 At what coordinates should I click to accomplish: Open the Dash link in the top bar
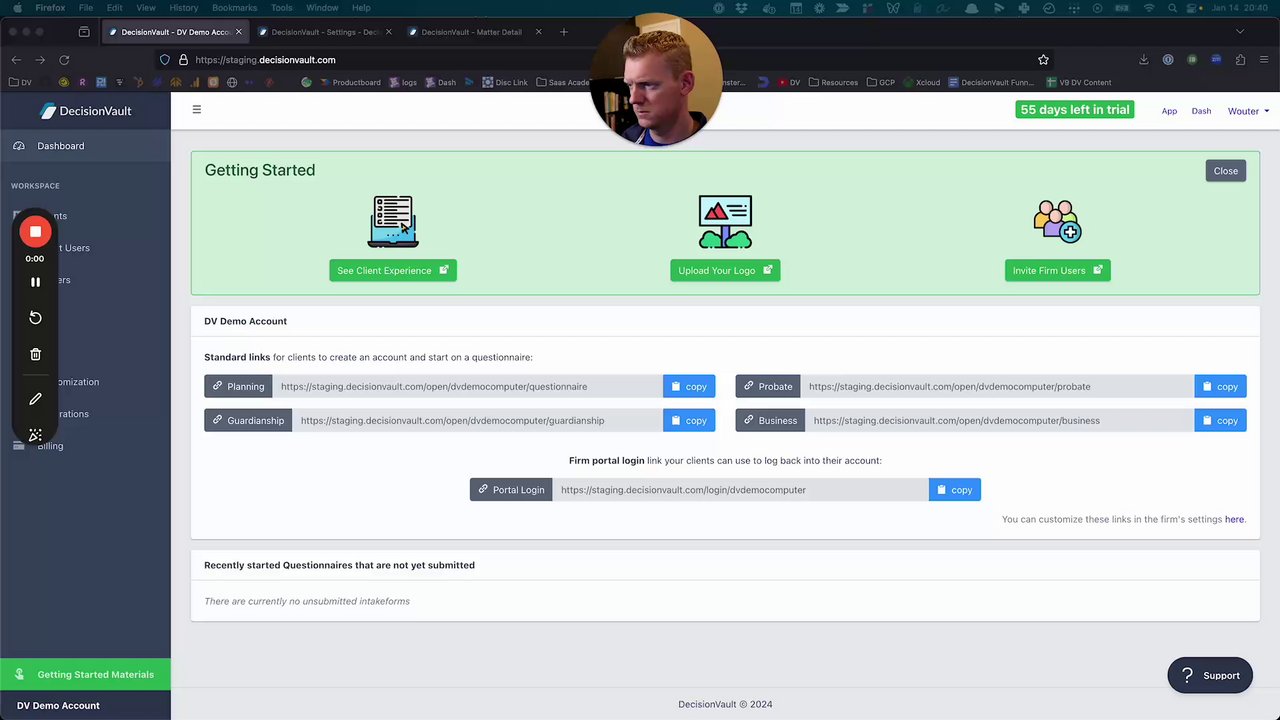point(1201,111)
